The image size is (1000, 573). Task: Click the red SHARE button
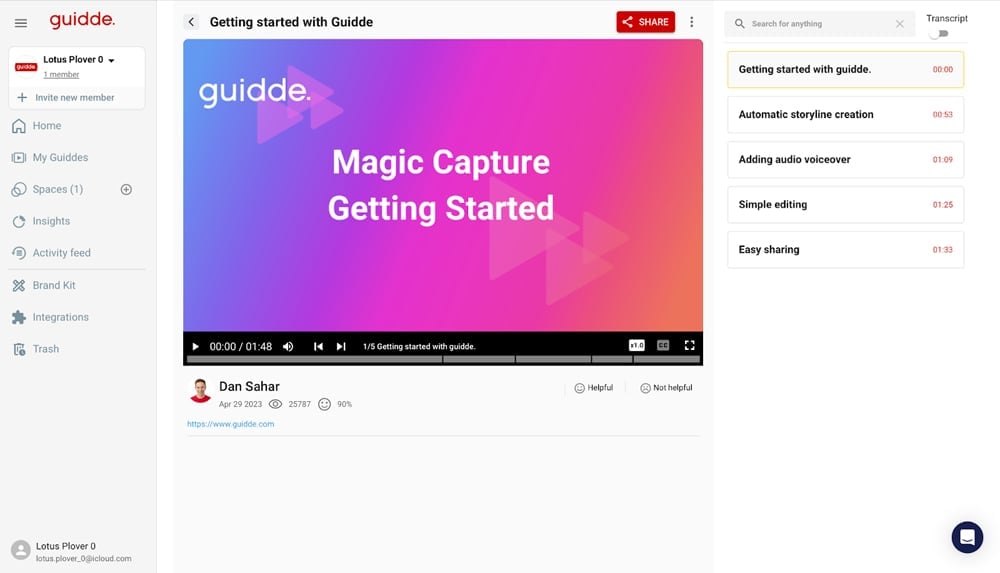click(x=645, y=22)
